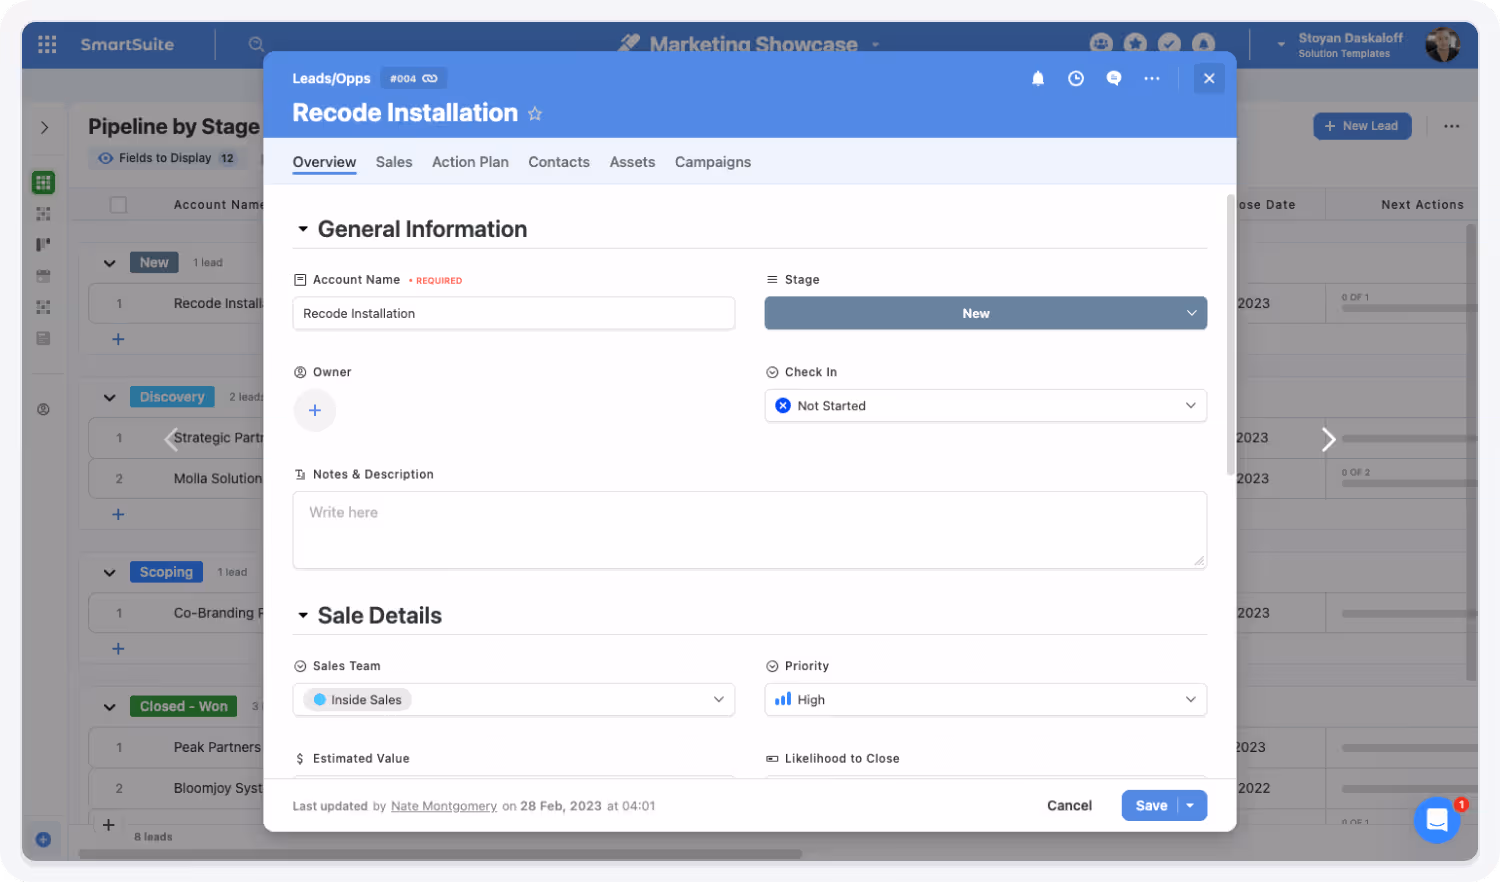Image resolution: width=1500 pixels, height=882 pixels.
Task: Click the favorites star in top bar
Action: coord(1135,43)
